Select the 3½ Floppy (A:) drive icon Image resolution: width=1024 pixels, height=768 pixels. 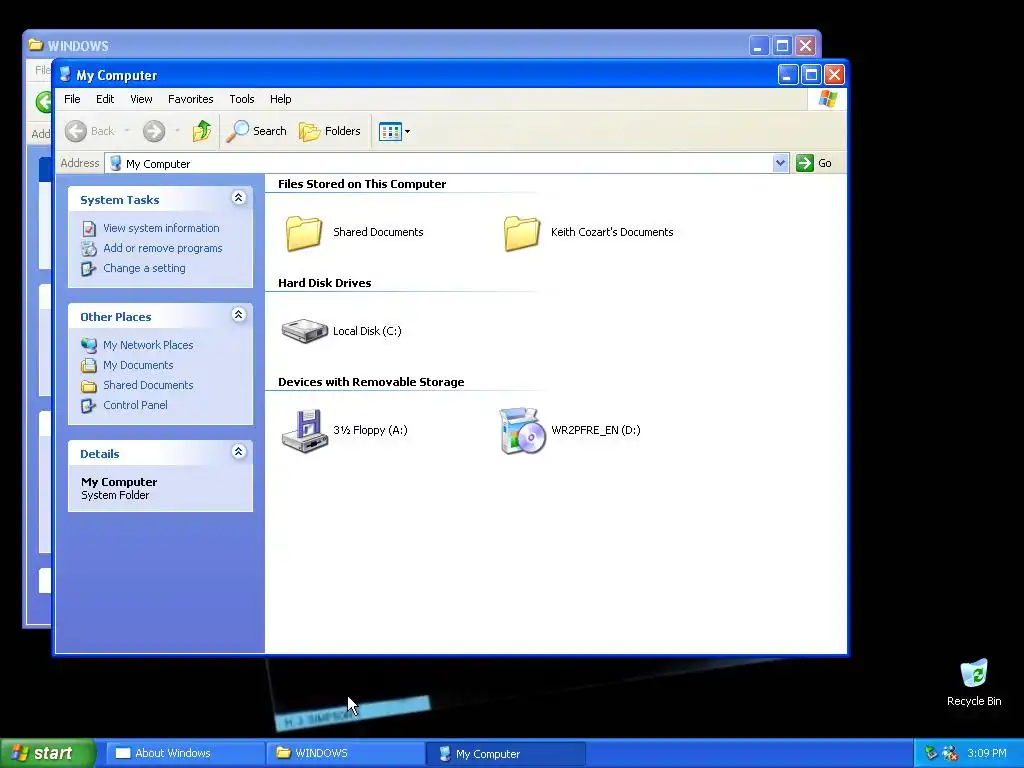tap(304, 430)
